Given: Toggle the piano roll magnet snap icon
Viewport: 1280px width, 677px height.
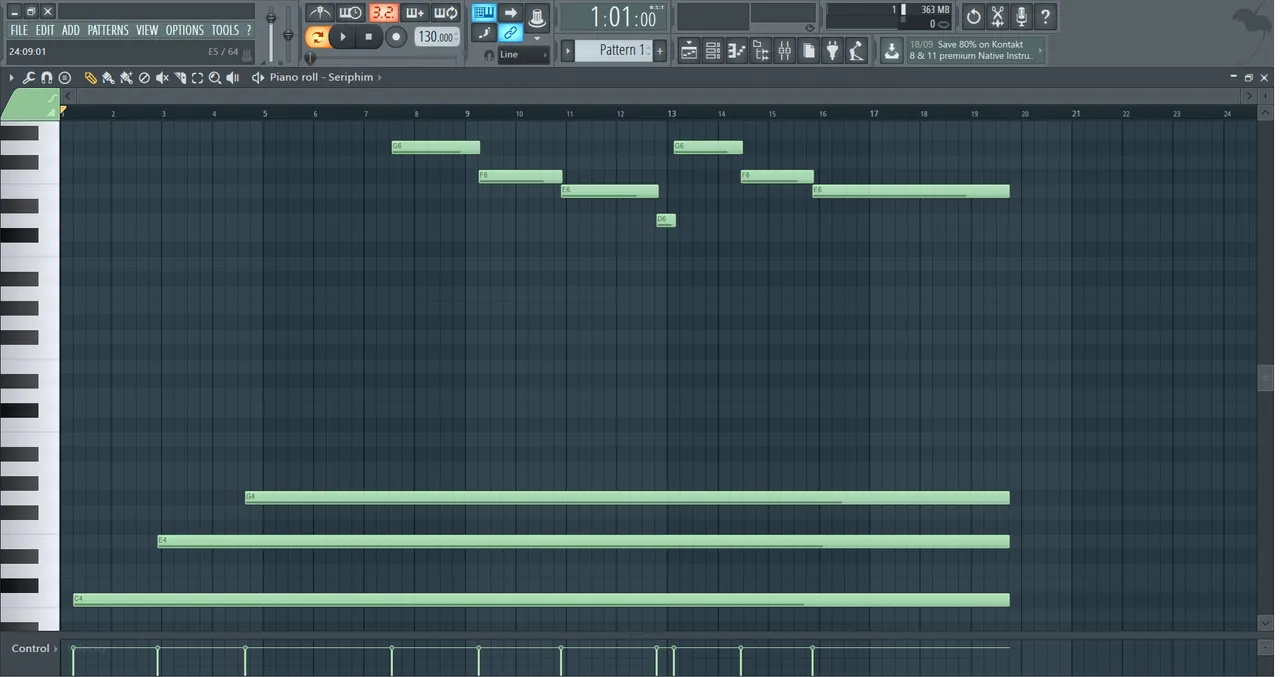Looking at the screenshot, I should 47,77.
